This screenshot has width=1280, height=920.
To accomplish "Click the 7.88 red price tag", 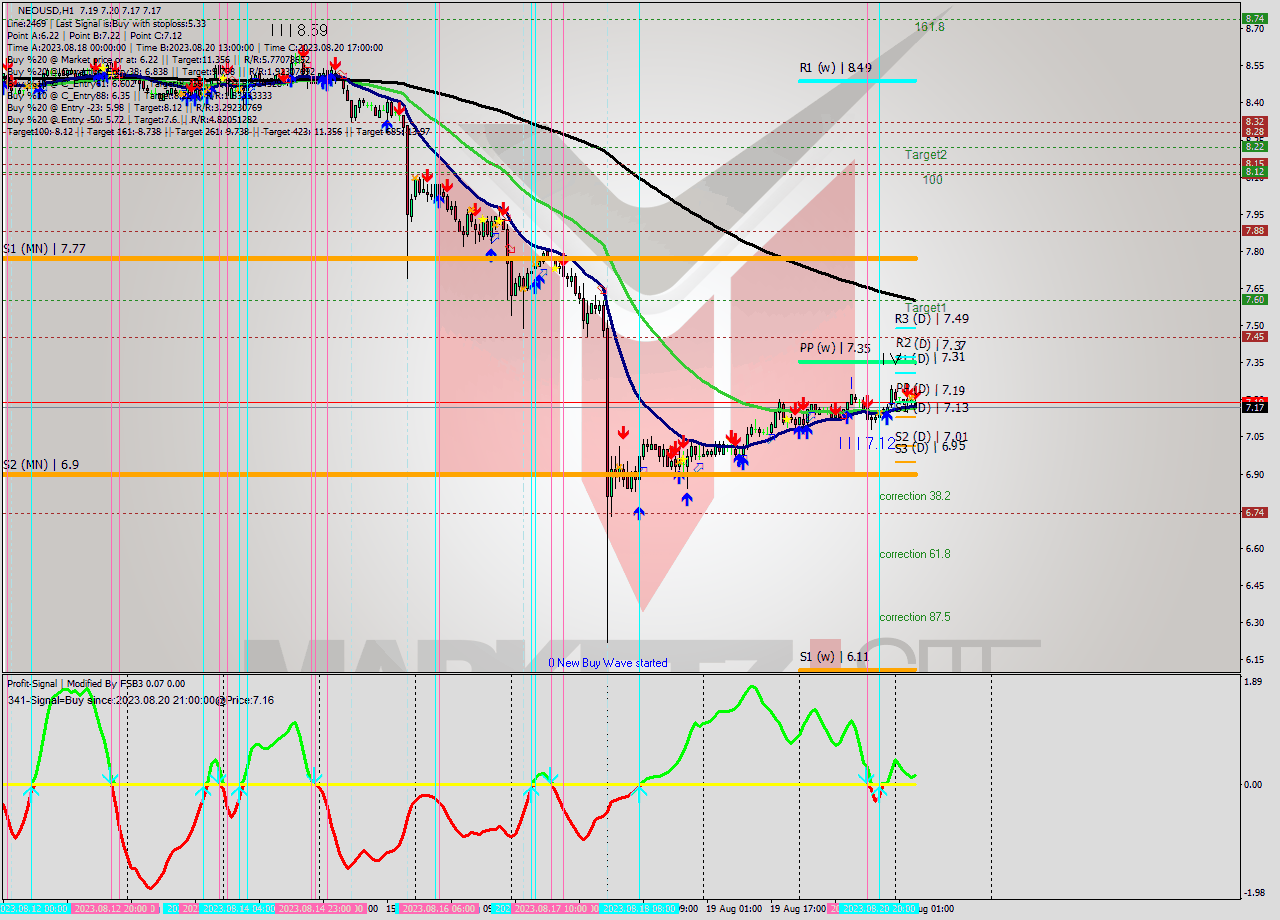I will pyautogui.click(x=1254, y=230).
